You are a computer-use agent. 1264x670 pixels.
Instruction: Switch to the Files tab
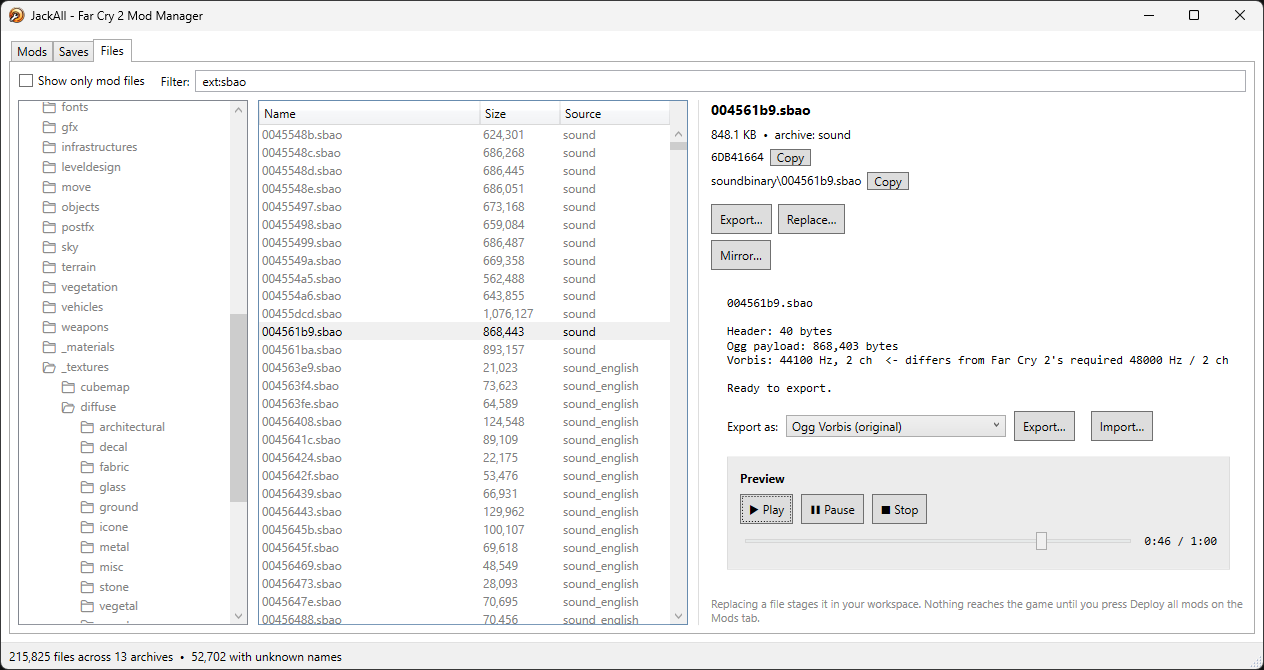tap(112, 51)
